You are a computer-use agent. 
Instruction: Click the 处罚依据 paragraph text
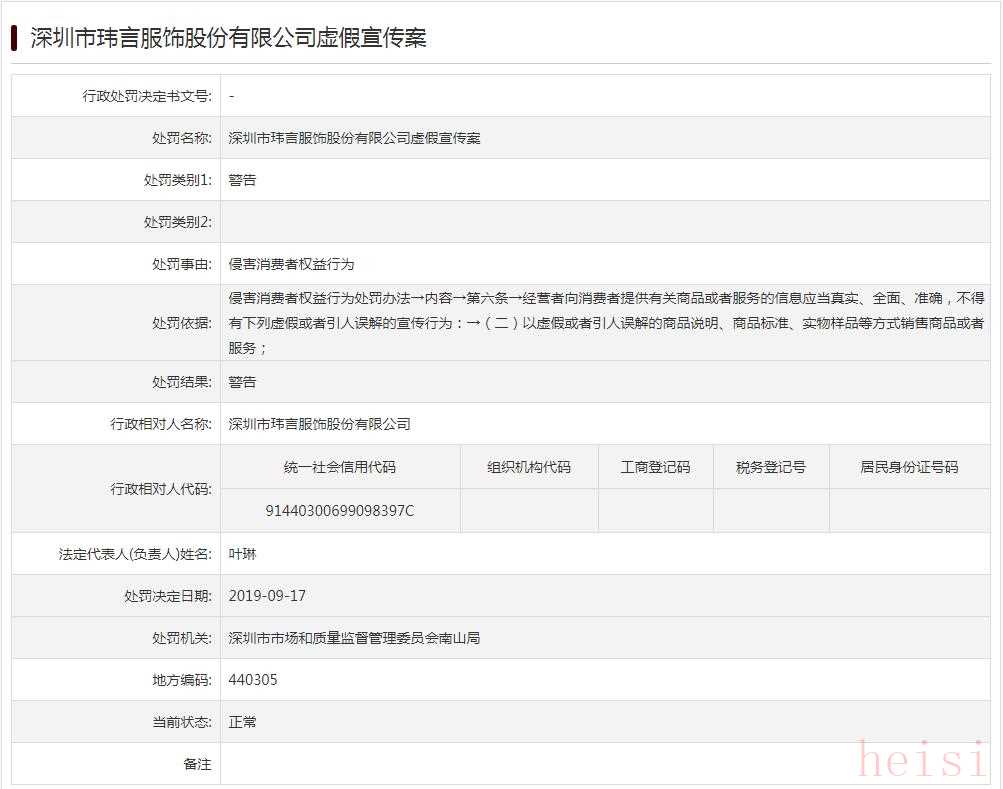point(606,323)
